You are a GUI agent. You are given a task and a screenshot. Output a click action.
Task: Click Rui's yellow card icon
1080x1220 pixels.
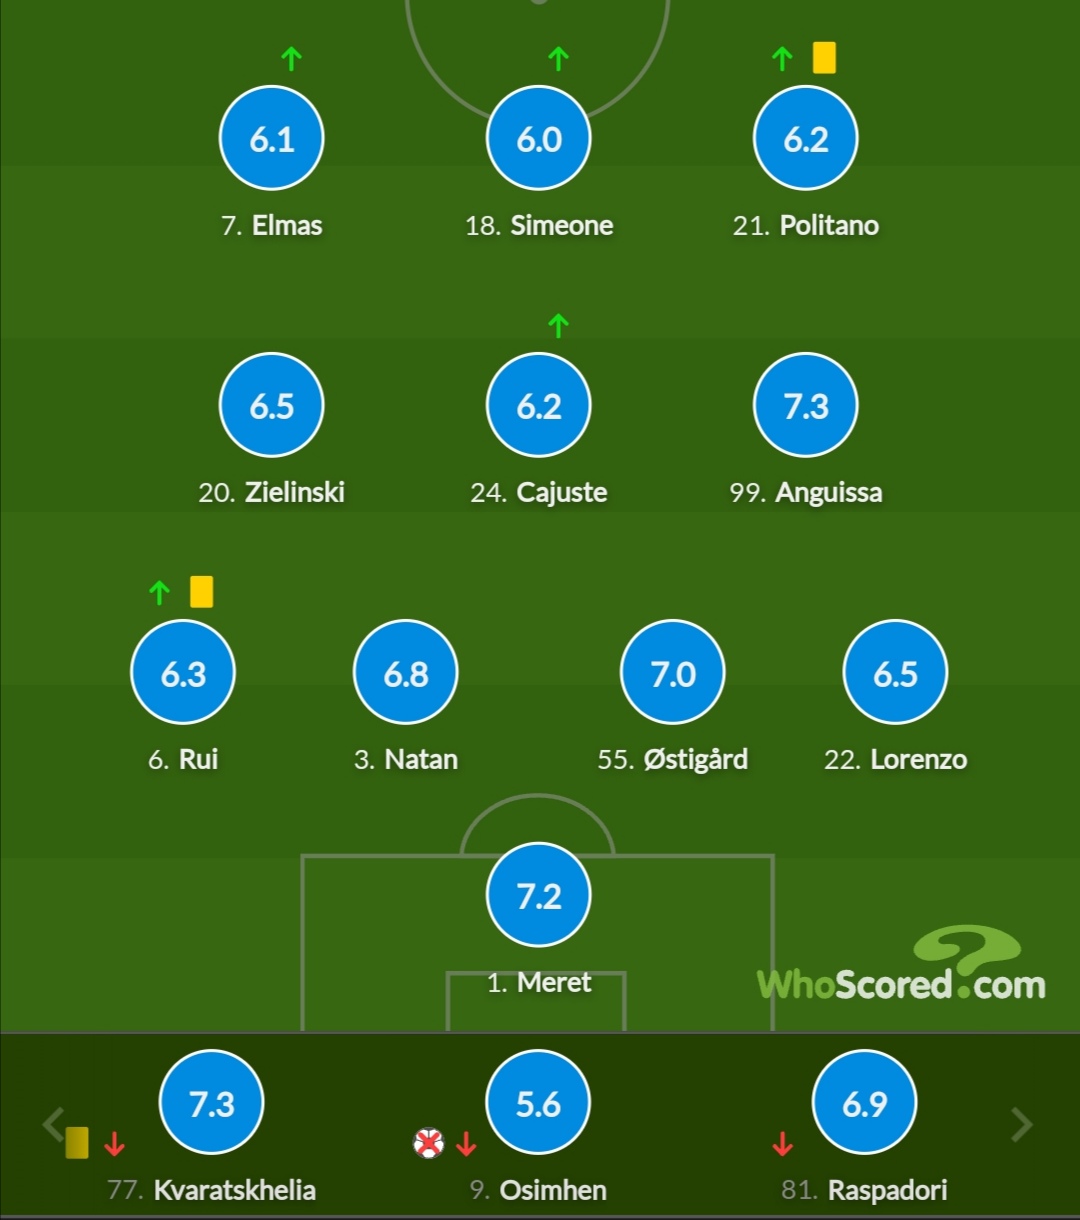(x=201, y=591)
